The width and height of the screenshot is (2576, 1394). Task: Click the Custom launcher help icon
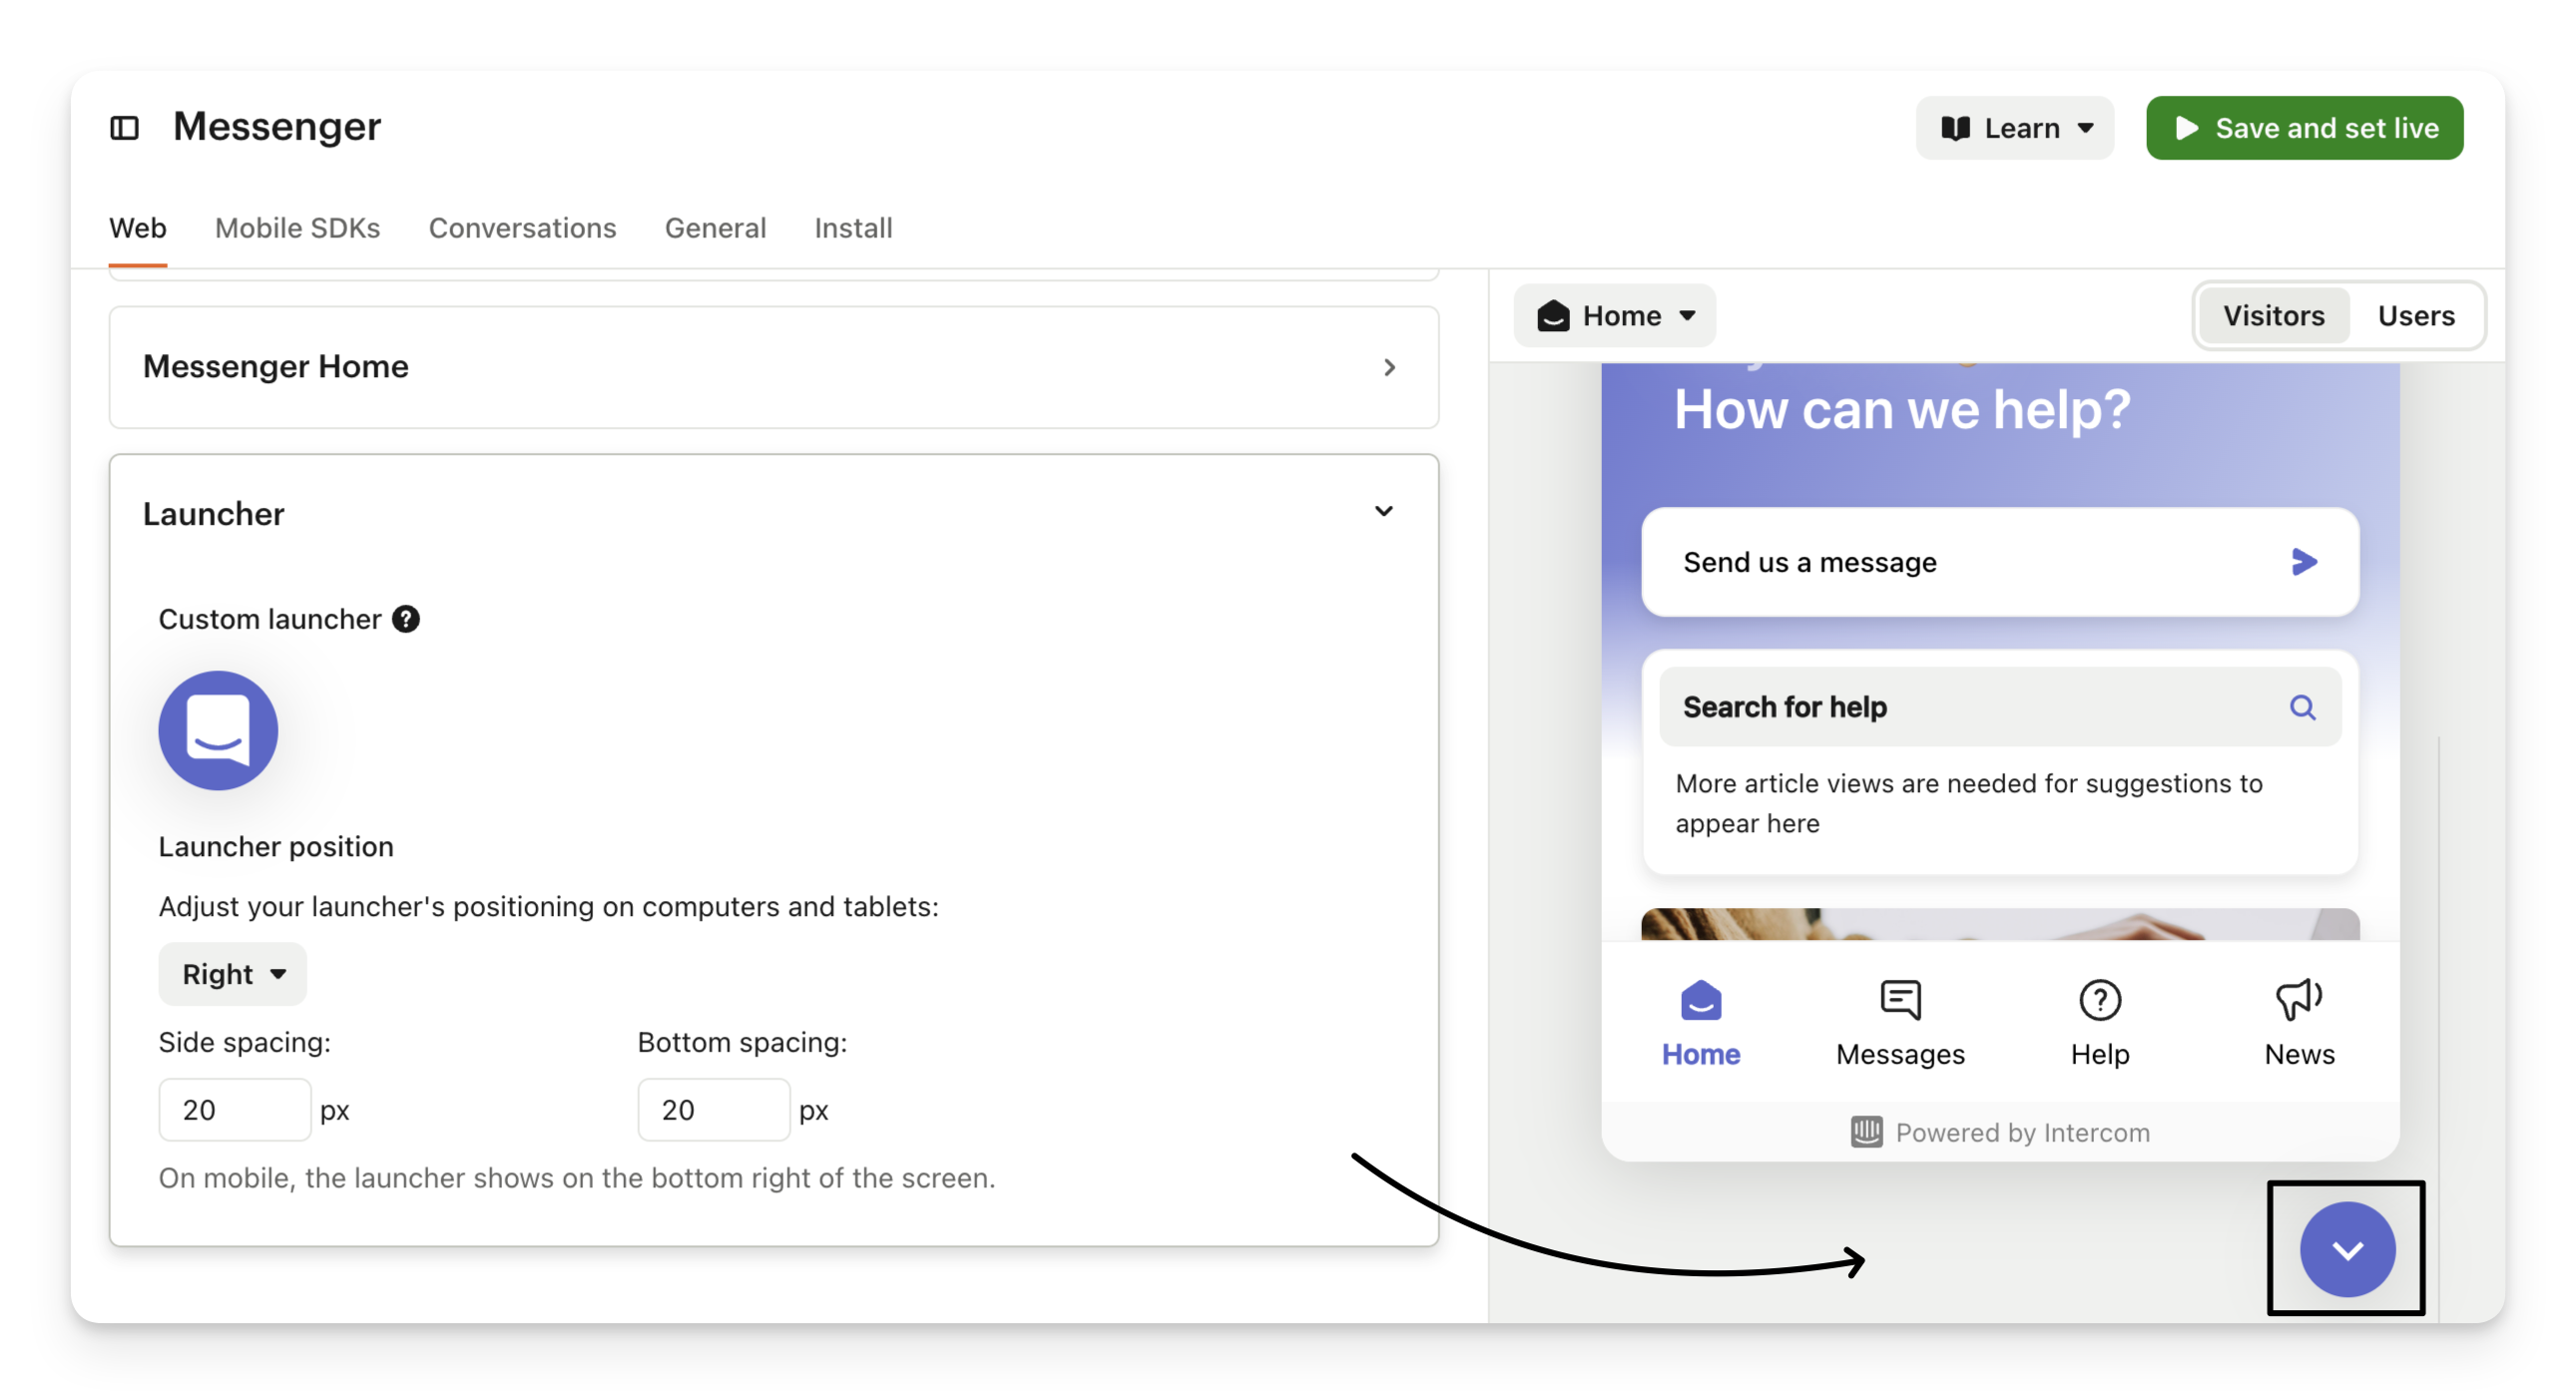pyautogui.click(x=405, y=619)
